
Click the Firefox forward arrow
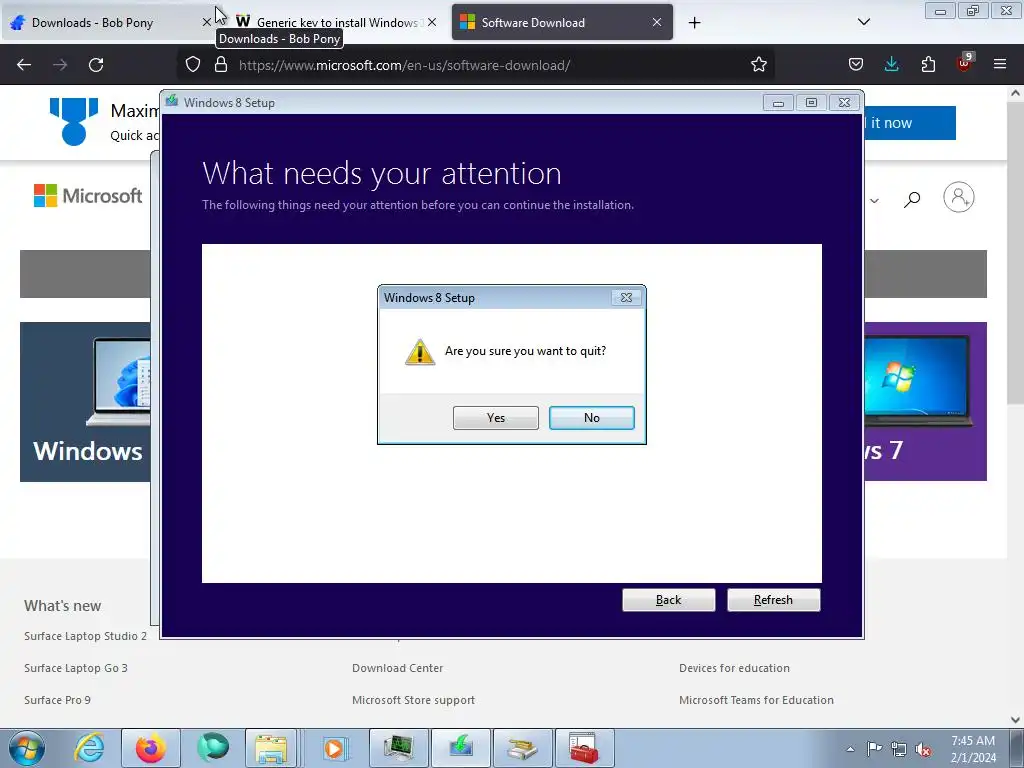click(x=60, y=65)
